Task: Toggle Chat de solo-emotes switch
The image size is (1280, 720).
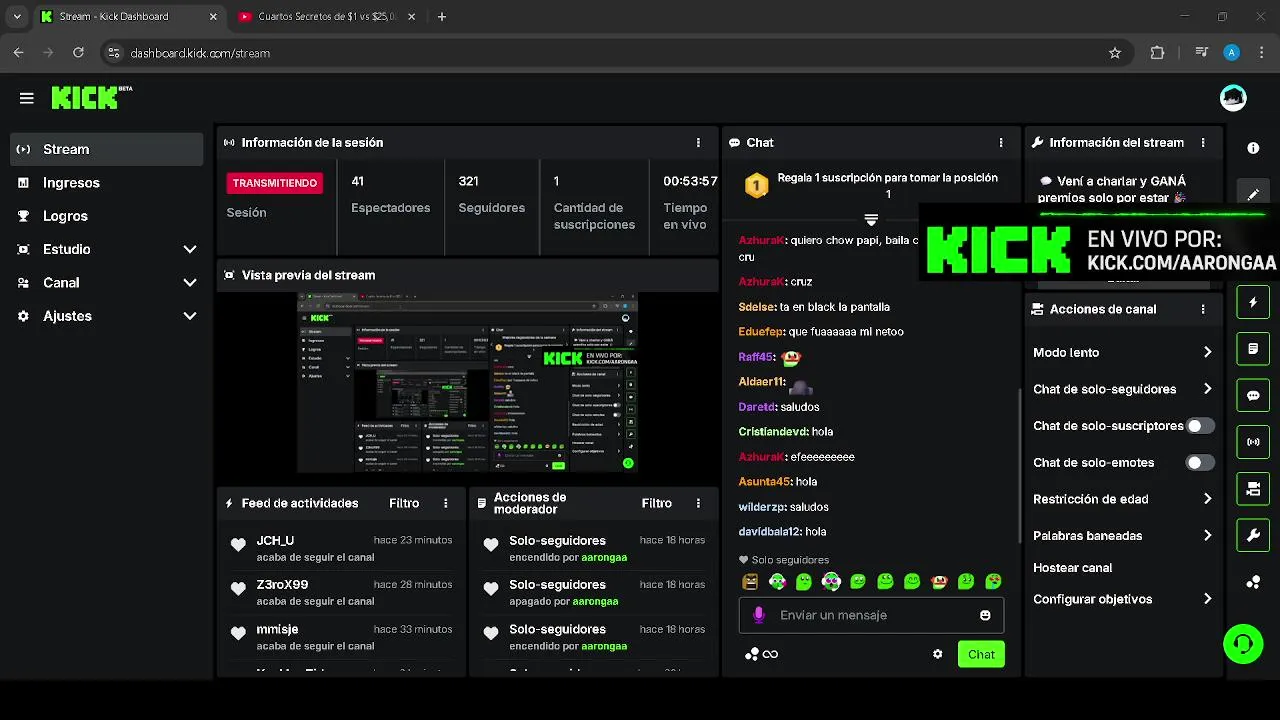Action: (x=1200, y=463)
